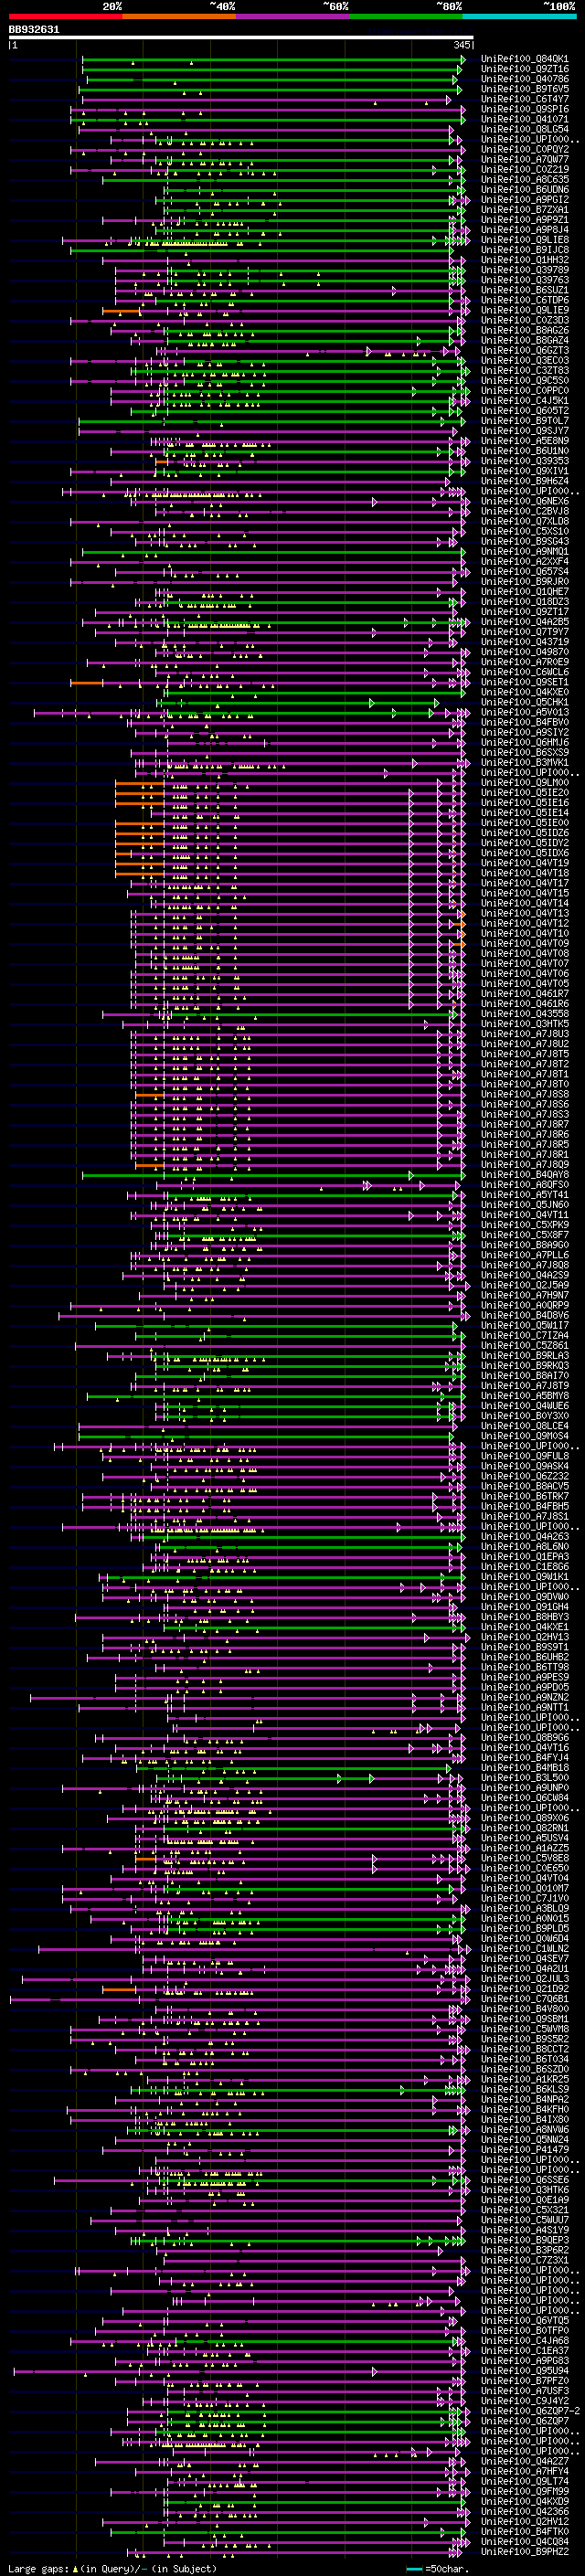
Task: Select hit label UniRef100_B6TRK7
Action: pyautogui.click(x=525, y=1497)
